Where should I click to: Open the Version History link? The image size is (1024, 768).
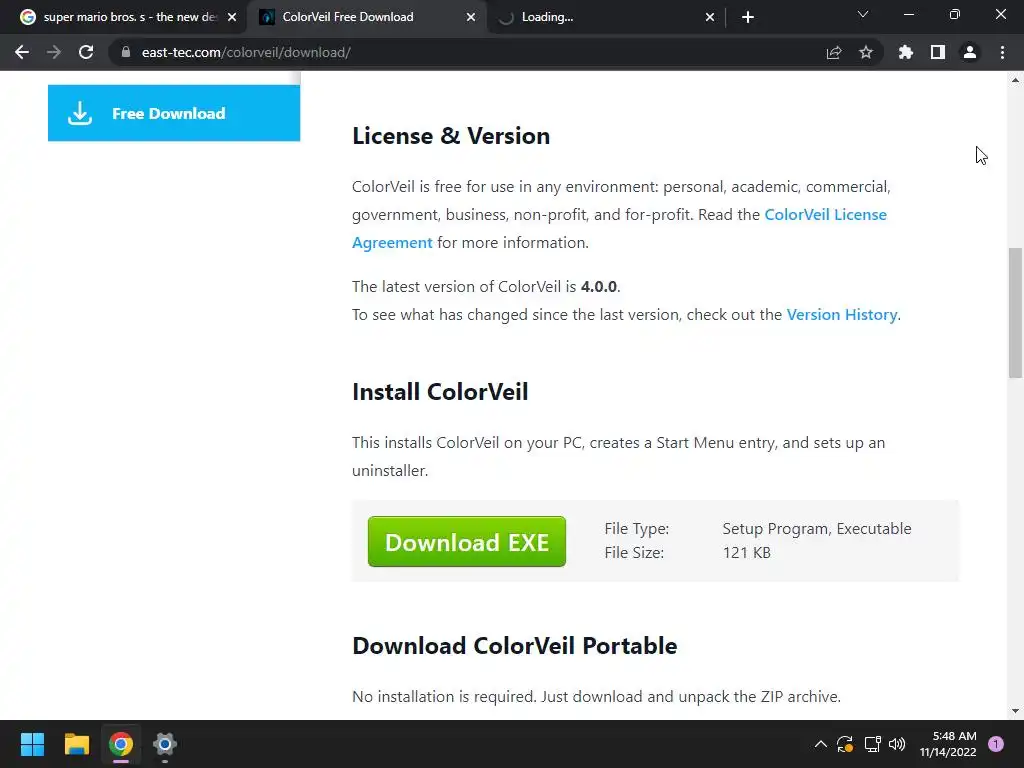tap(841, 315)
